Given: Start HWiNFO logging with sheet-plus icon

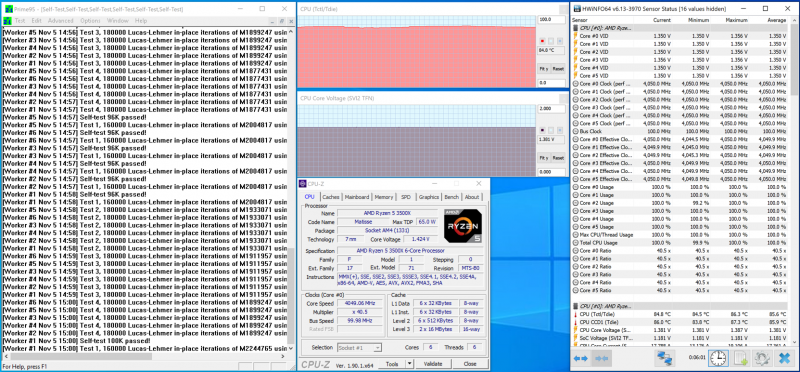Looking at the screenshot, I should (x=740, y=359).
